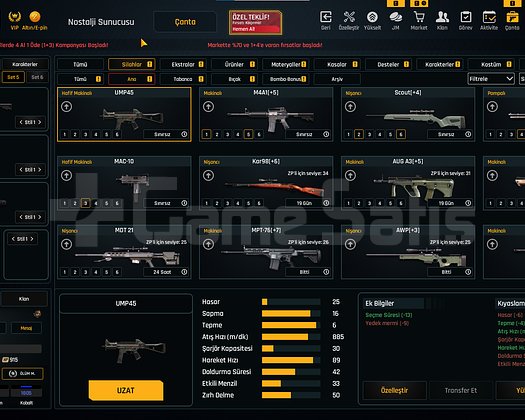Switch to the Materyaller tab
Viewport: 525px width, 420px height.
(286, 64)
